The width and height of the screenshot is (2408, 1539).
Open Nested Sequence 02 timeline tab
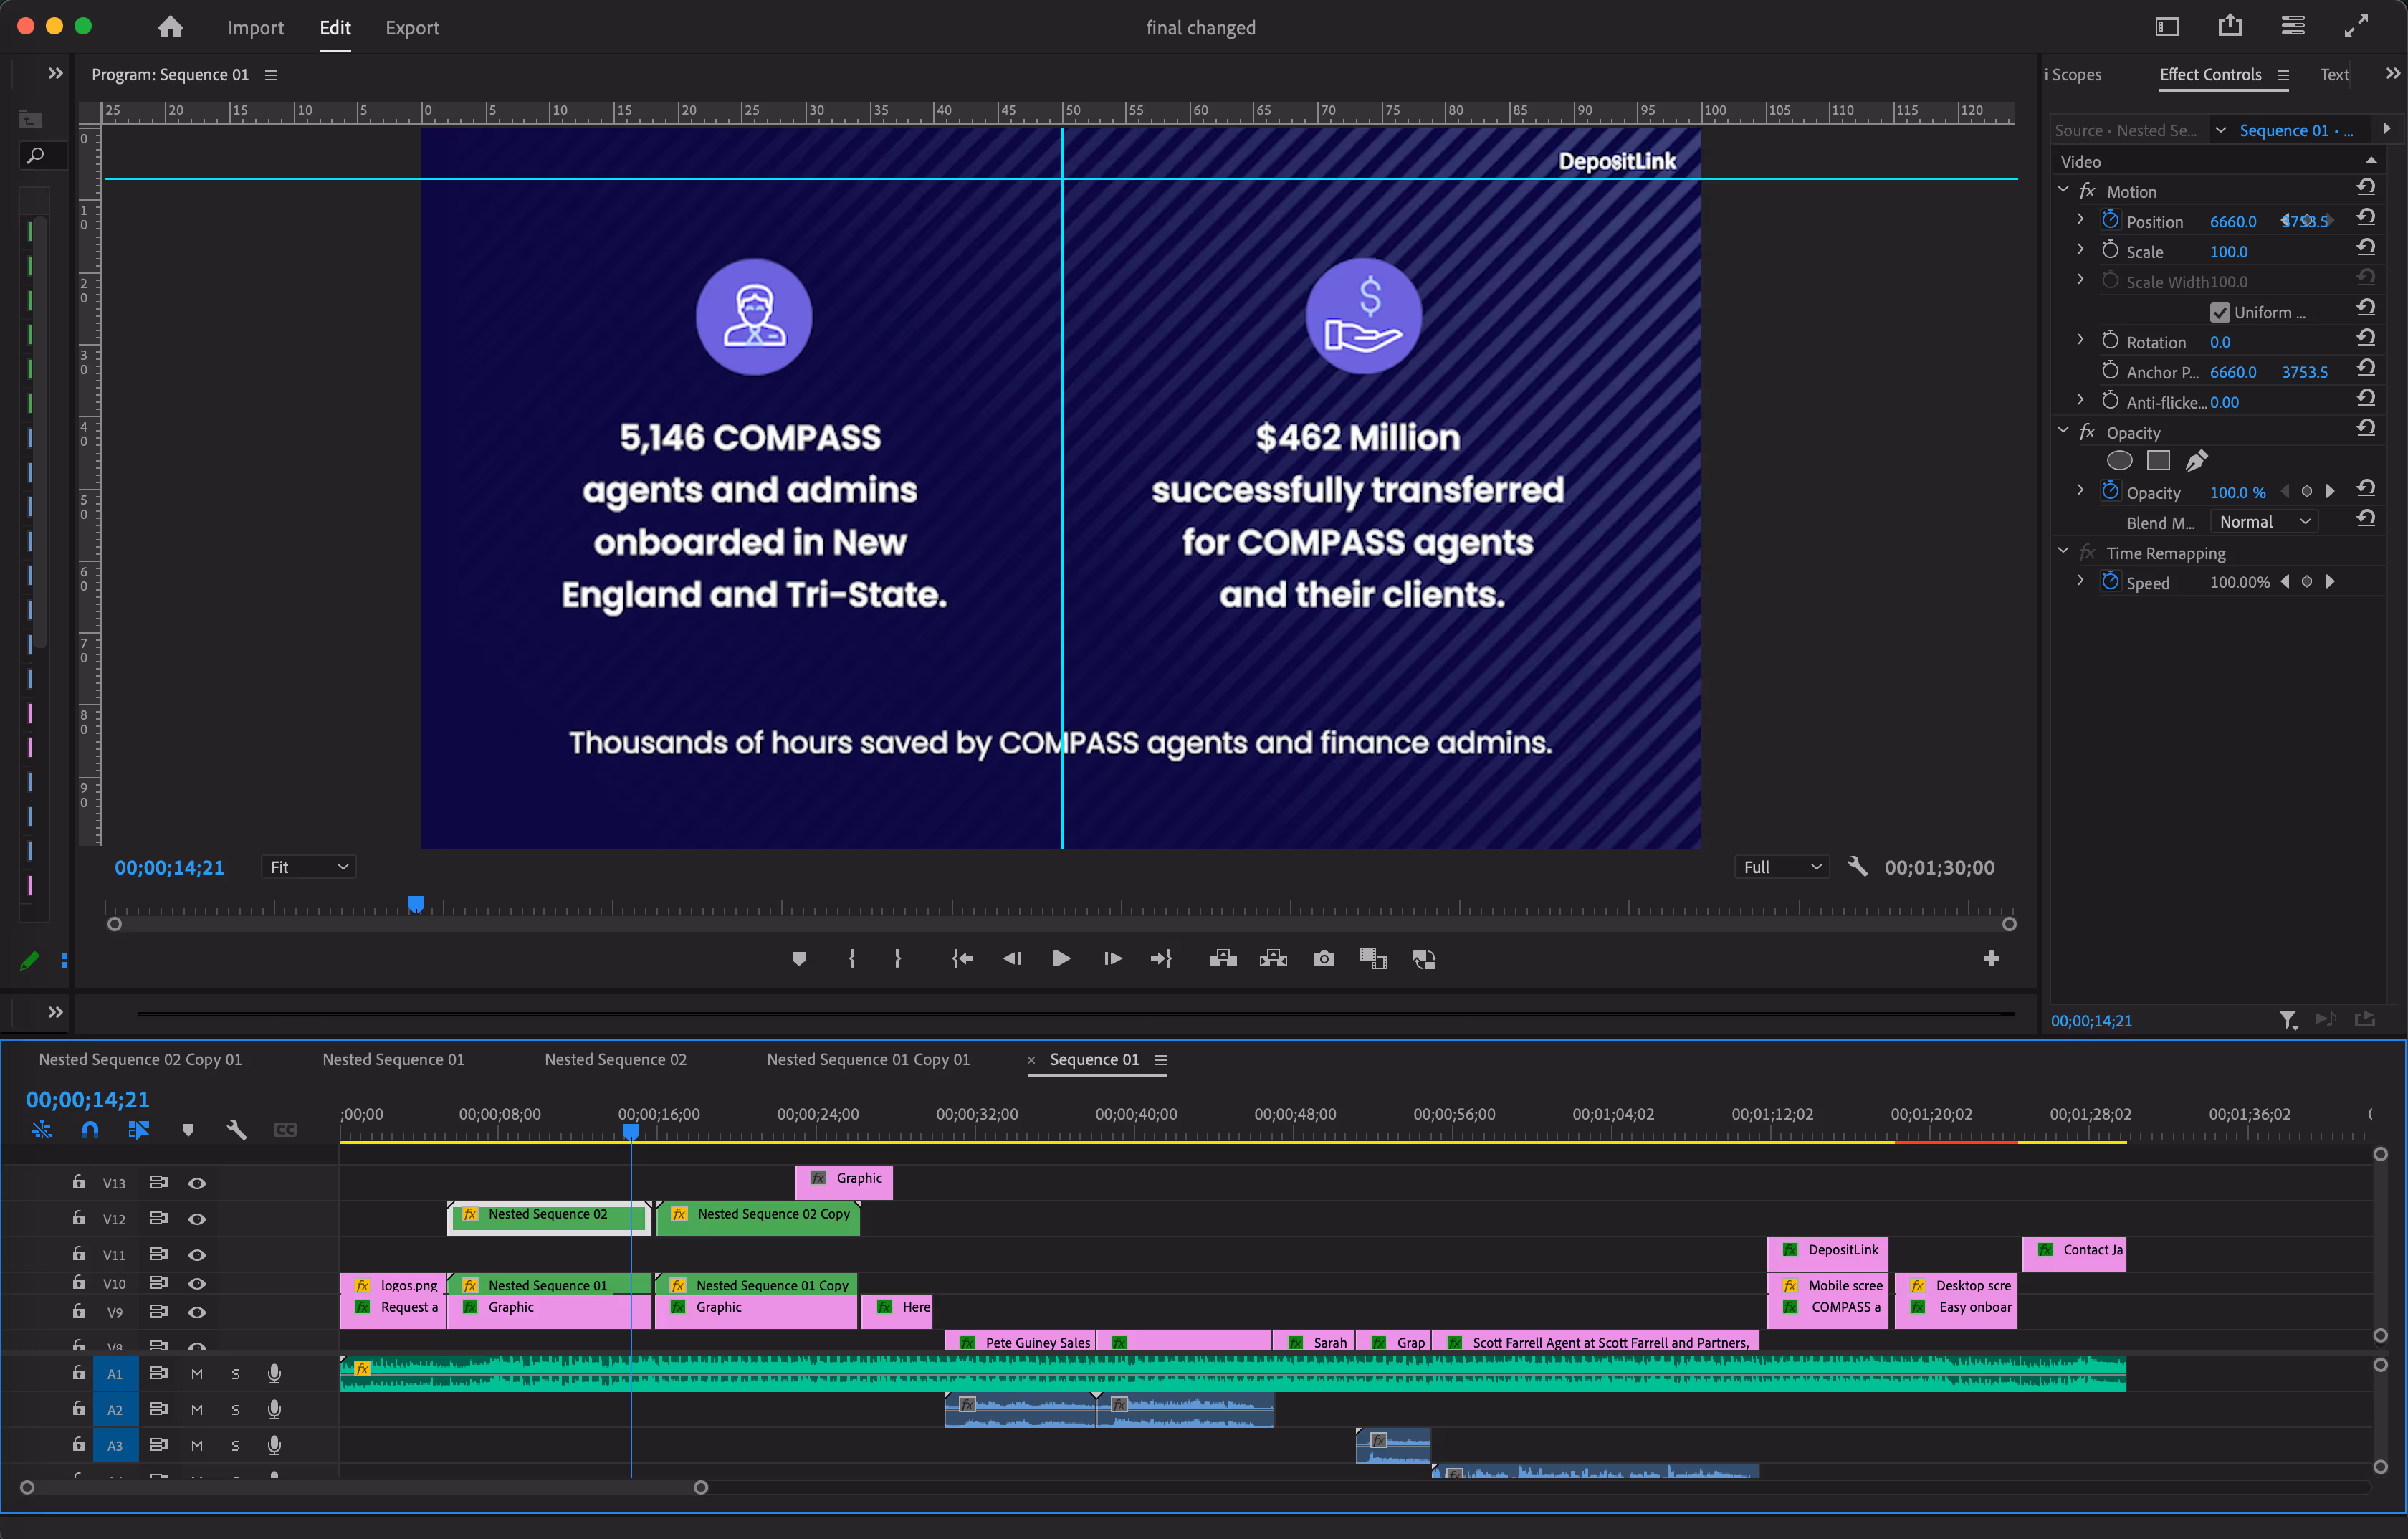[615, 1059]
